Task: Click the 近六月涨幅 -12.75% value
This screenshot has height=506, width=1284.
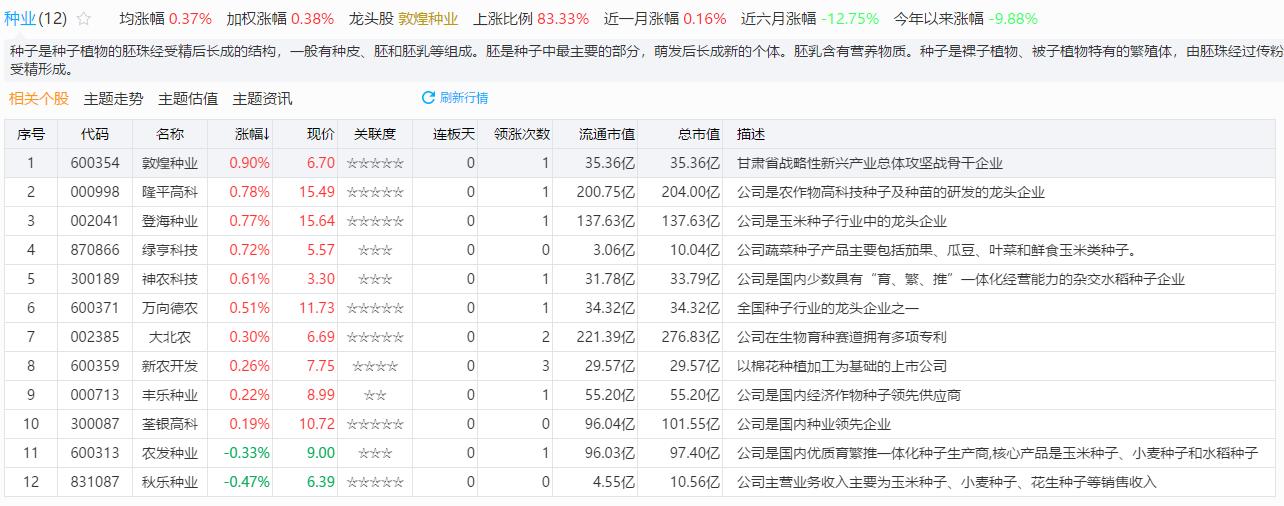Action: [x=850, y=19]
